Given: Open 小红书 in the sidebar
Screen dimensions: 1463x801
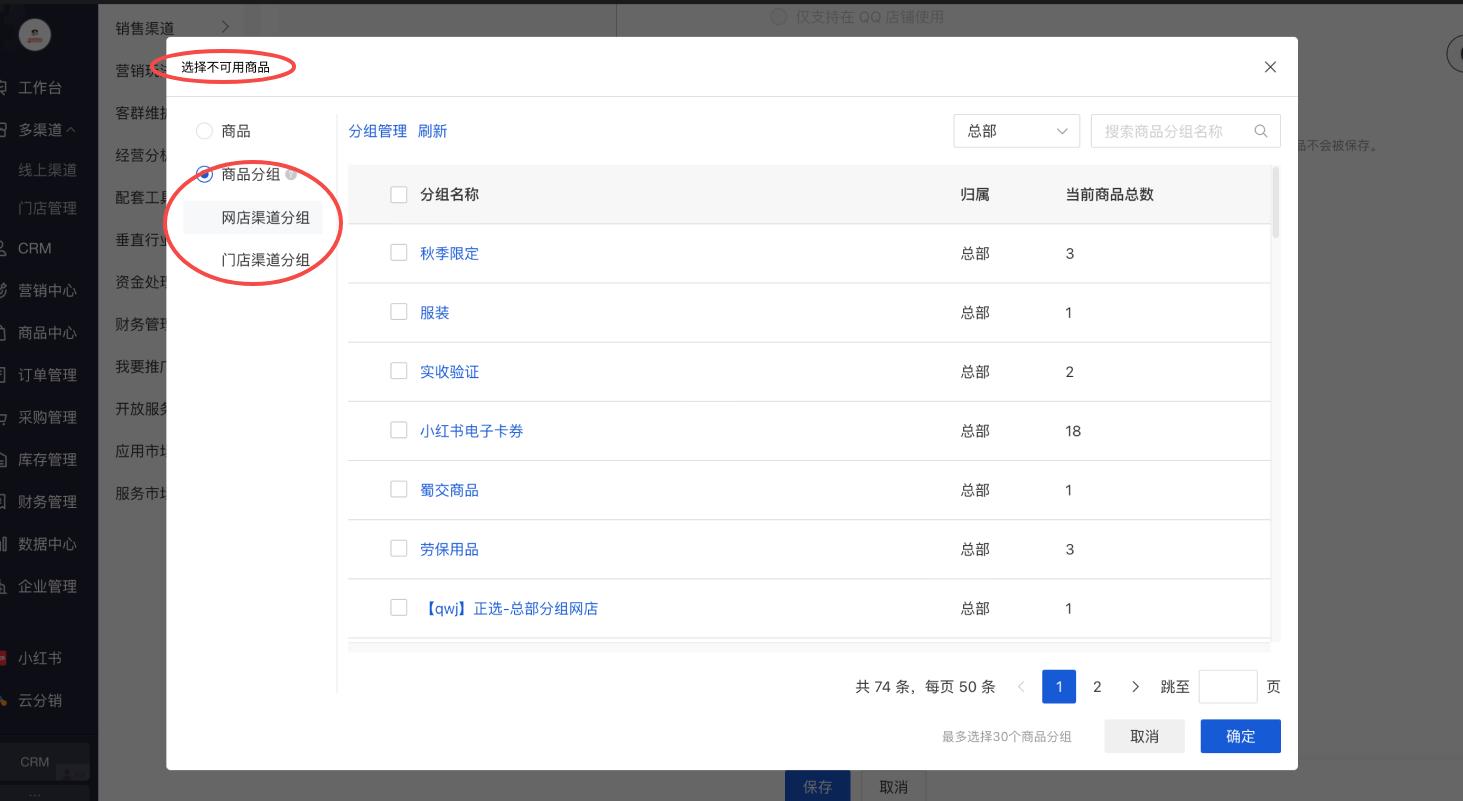Looking at the screenshot, I should [x=40, y=658].
